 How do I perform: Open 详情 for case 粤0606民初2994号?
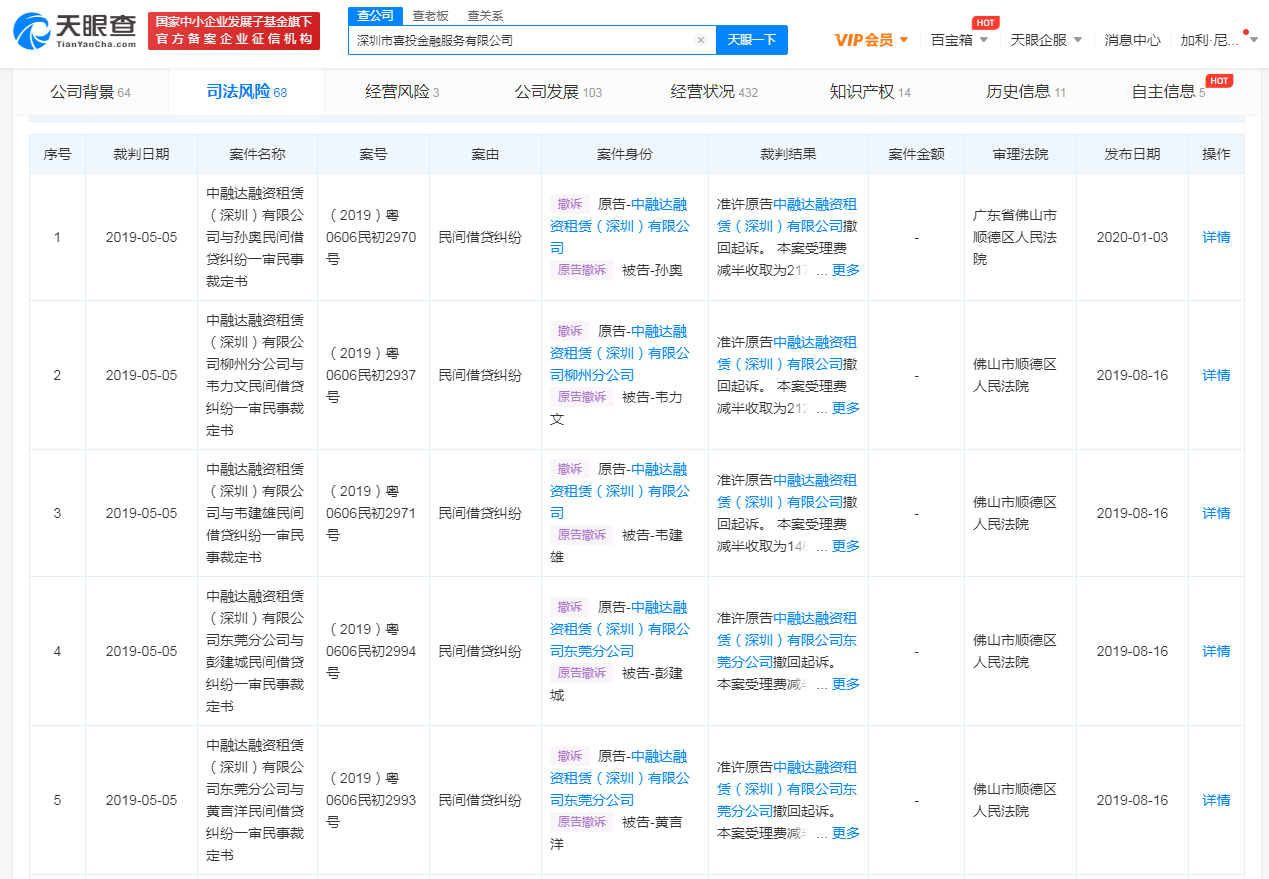click(x=1216, y=651)
